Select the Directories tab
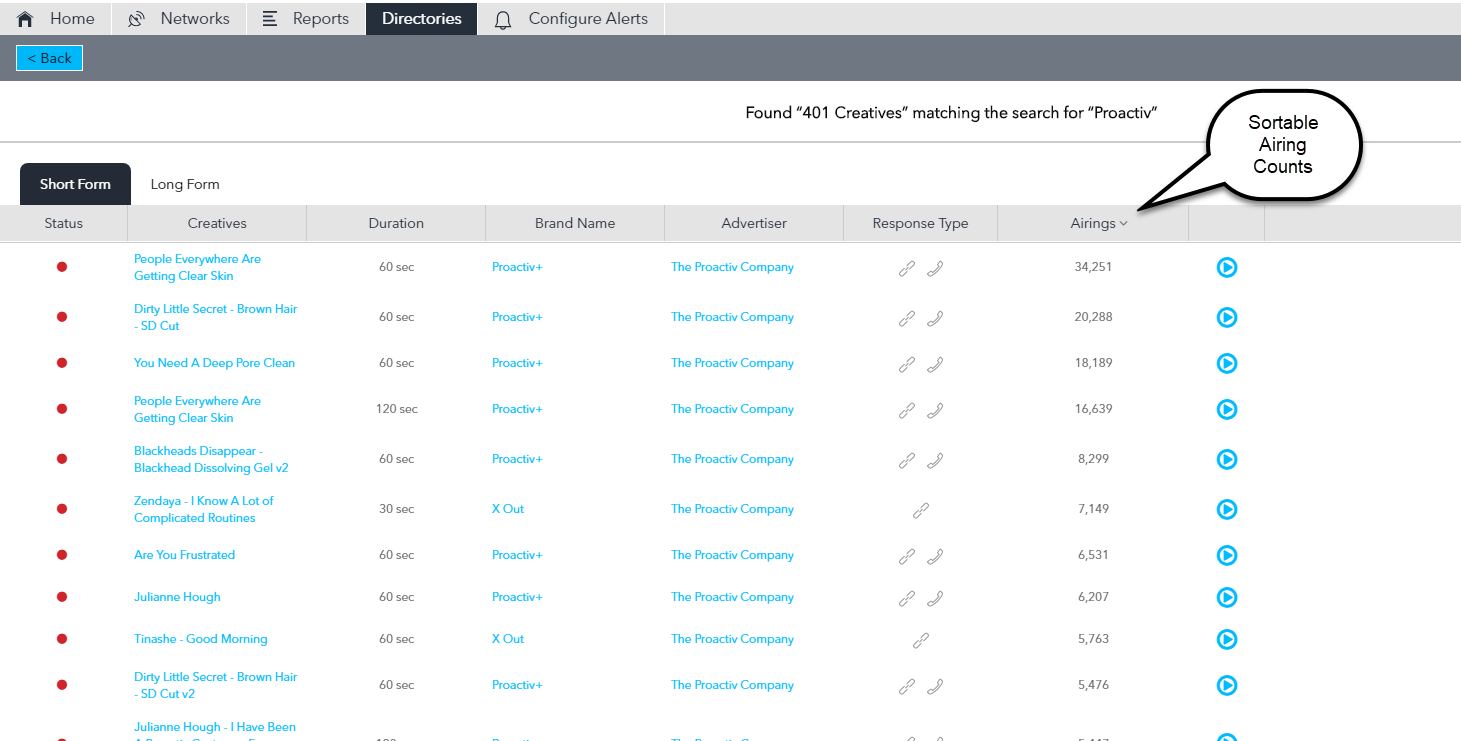 click(x=422, y=18)
